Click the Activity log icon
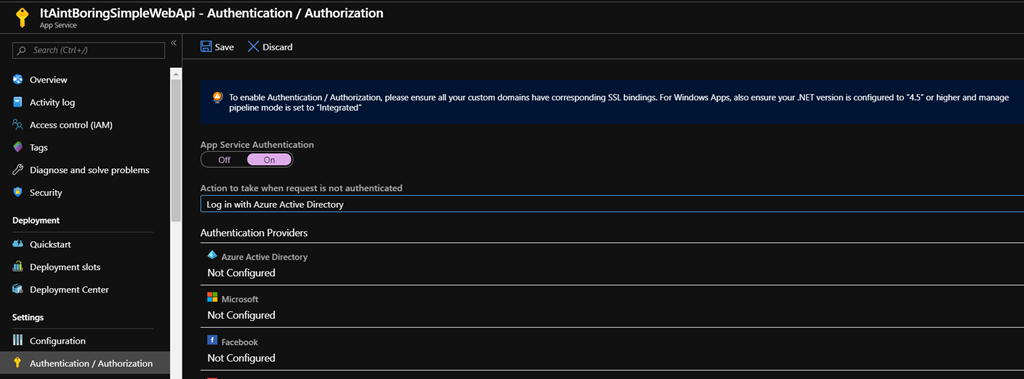1024x379 pixels. tap(18, 103)
